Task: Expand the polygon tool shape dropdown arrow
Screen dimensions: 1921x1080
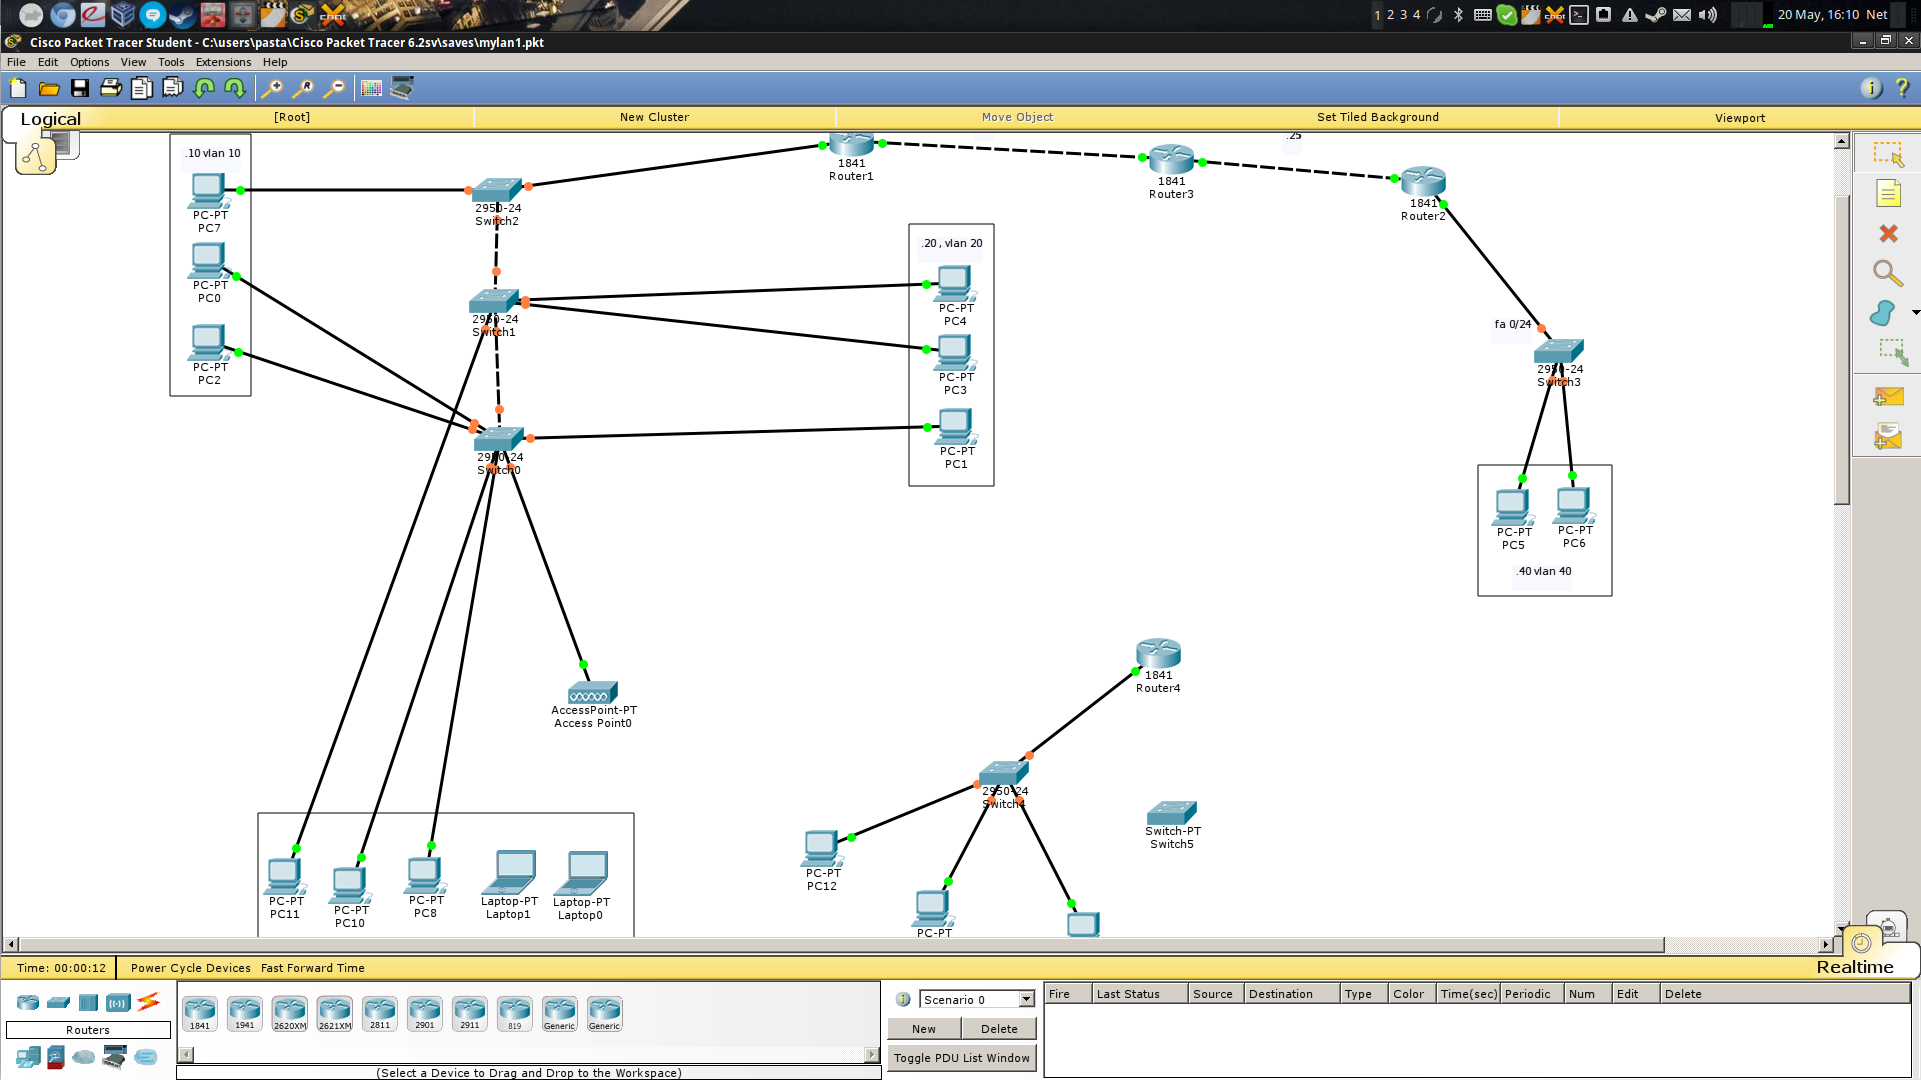Action: (1915, 313)
